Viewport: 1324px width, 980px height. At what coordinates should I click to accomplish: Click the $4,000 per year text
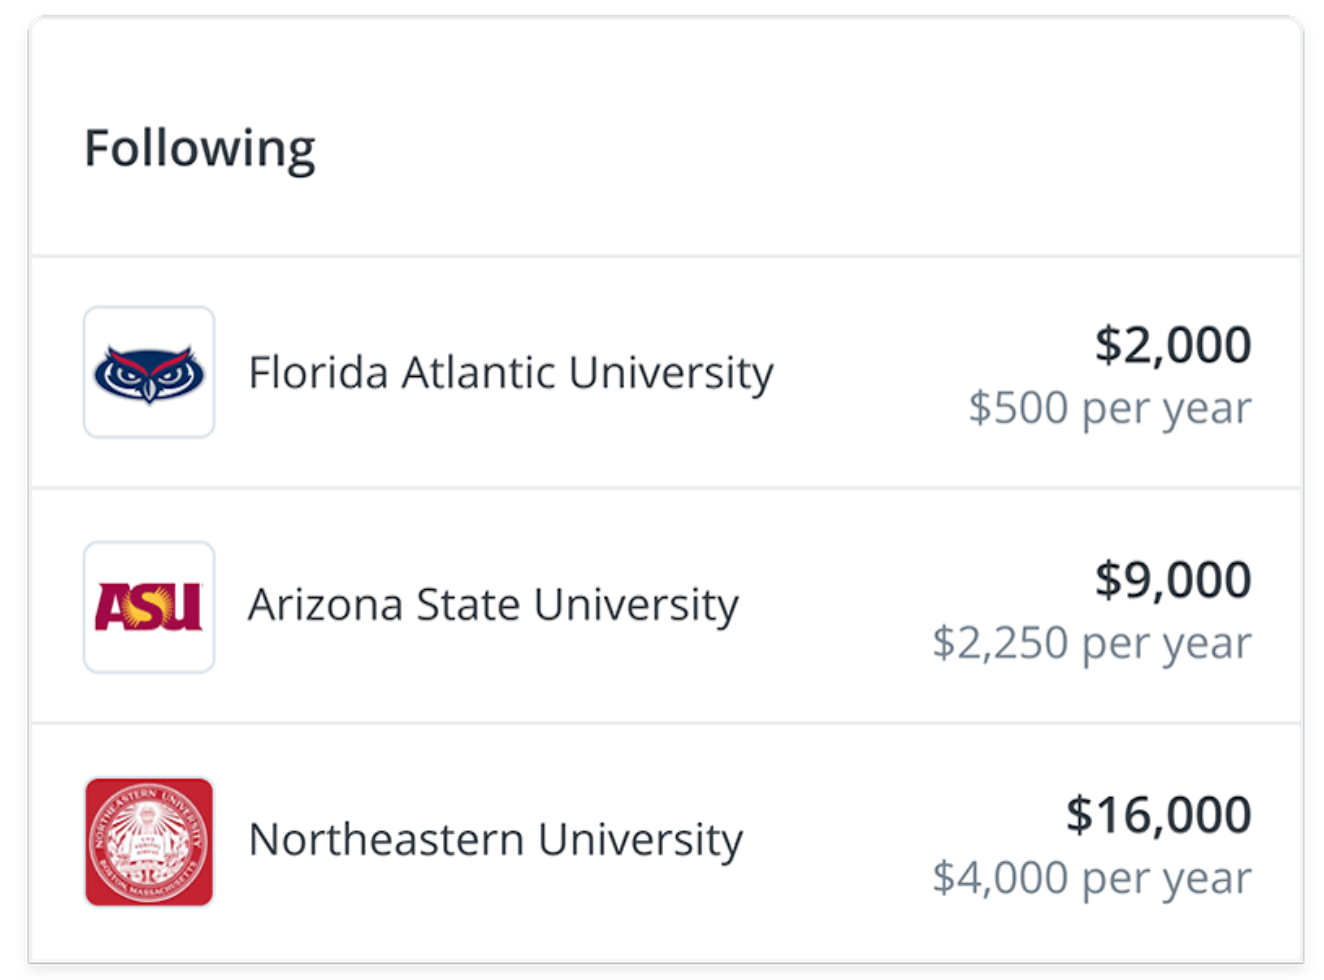tap(1091, 878)
